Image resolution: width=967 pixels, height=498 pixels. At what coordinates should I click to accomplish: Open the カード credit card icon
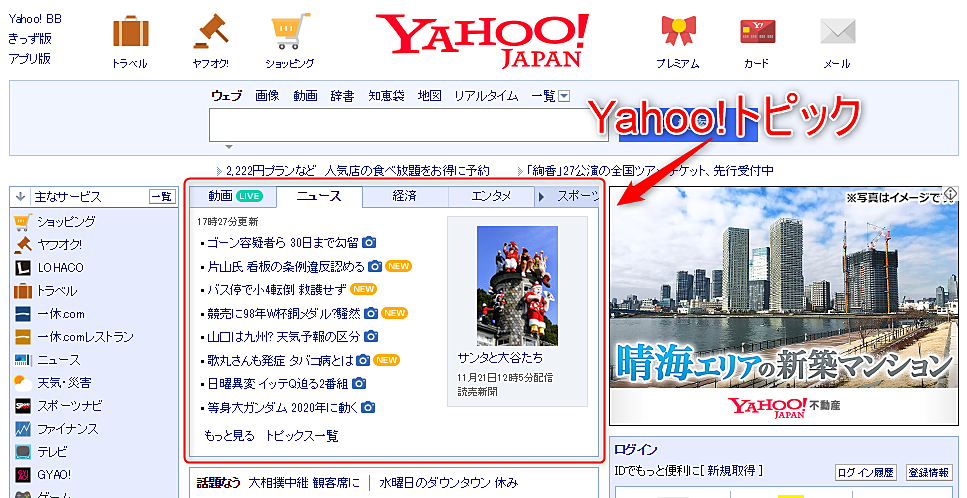pyautogui.click(x=757, y=31)
